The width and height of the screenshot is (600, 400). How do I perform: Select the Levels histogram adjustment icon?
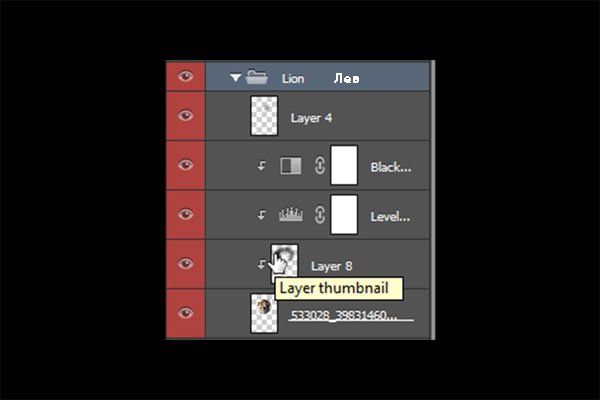point(290,215)
